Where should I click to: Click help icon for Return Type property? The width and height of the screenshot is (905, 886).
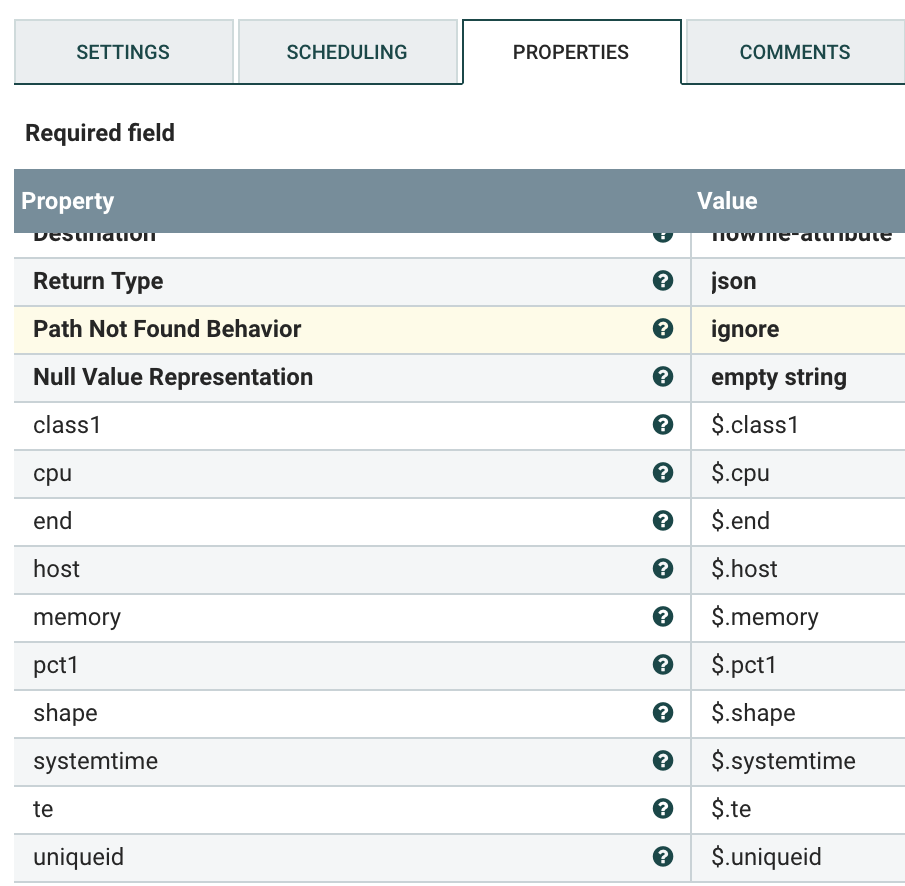click(x=662, y=281)
